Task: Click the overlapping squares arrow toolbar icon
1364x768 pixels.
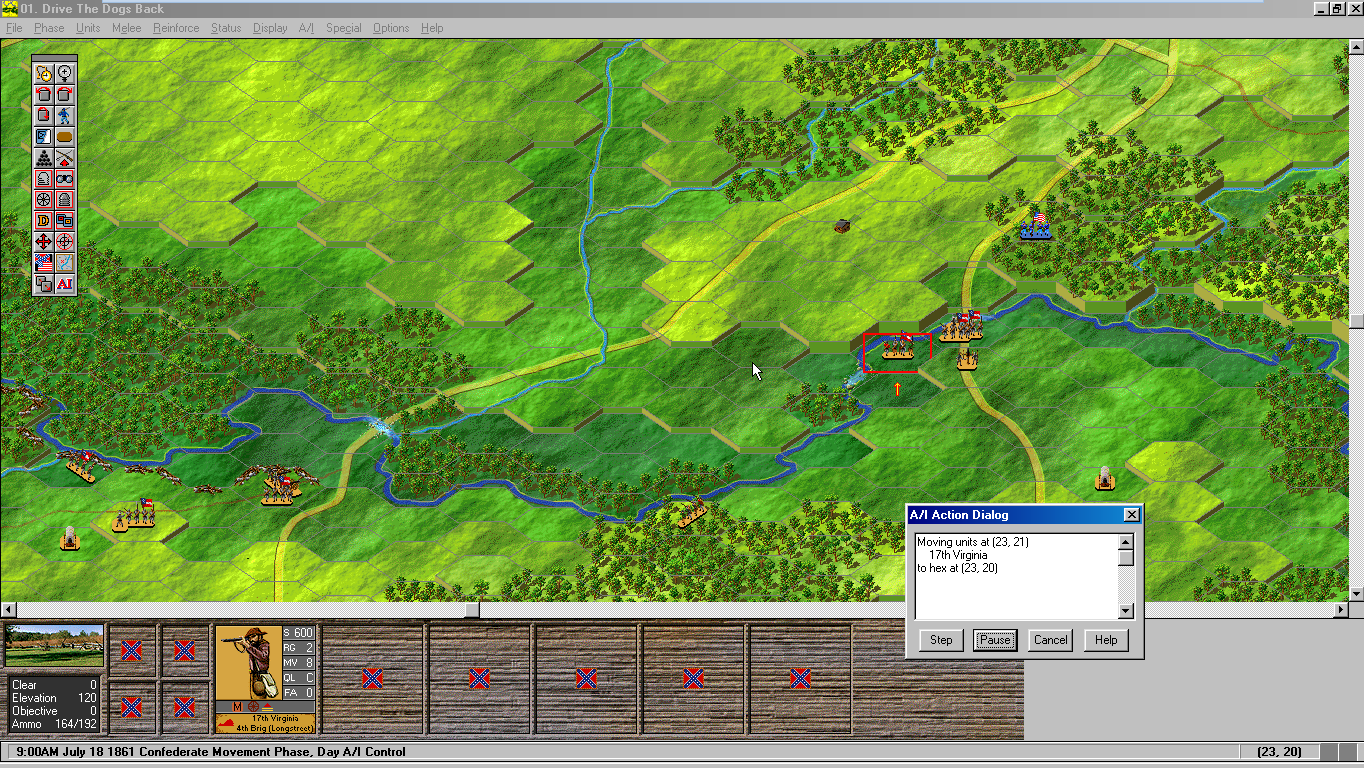Action: click(43, 283)
